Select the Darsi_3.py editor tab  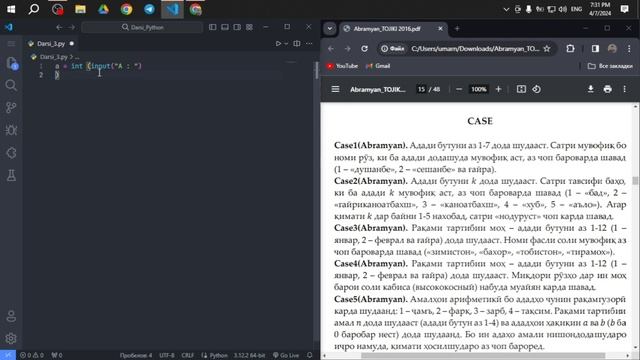point(51,43)
